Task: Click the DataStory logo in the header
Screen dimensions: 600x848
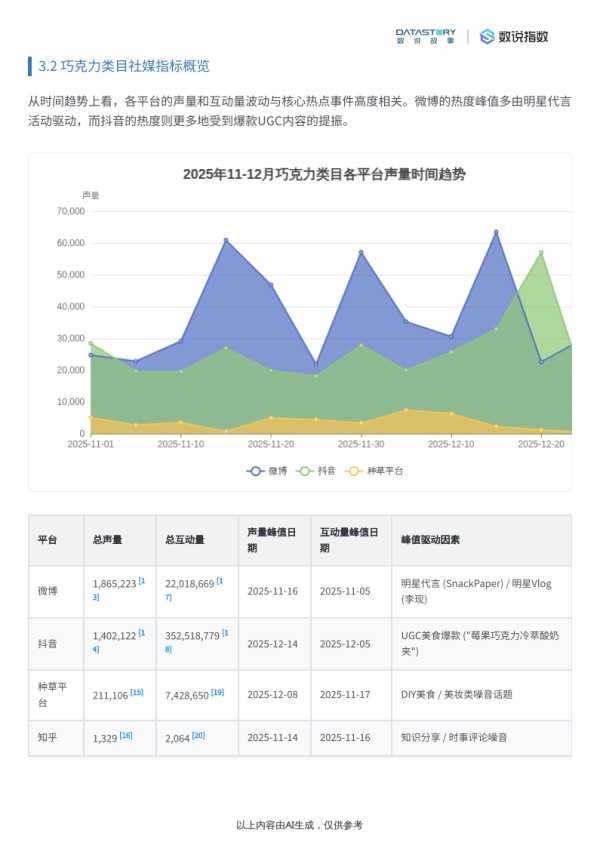Action: click(425, 37)
